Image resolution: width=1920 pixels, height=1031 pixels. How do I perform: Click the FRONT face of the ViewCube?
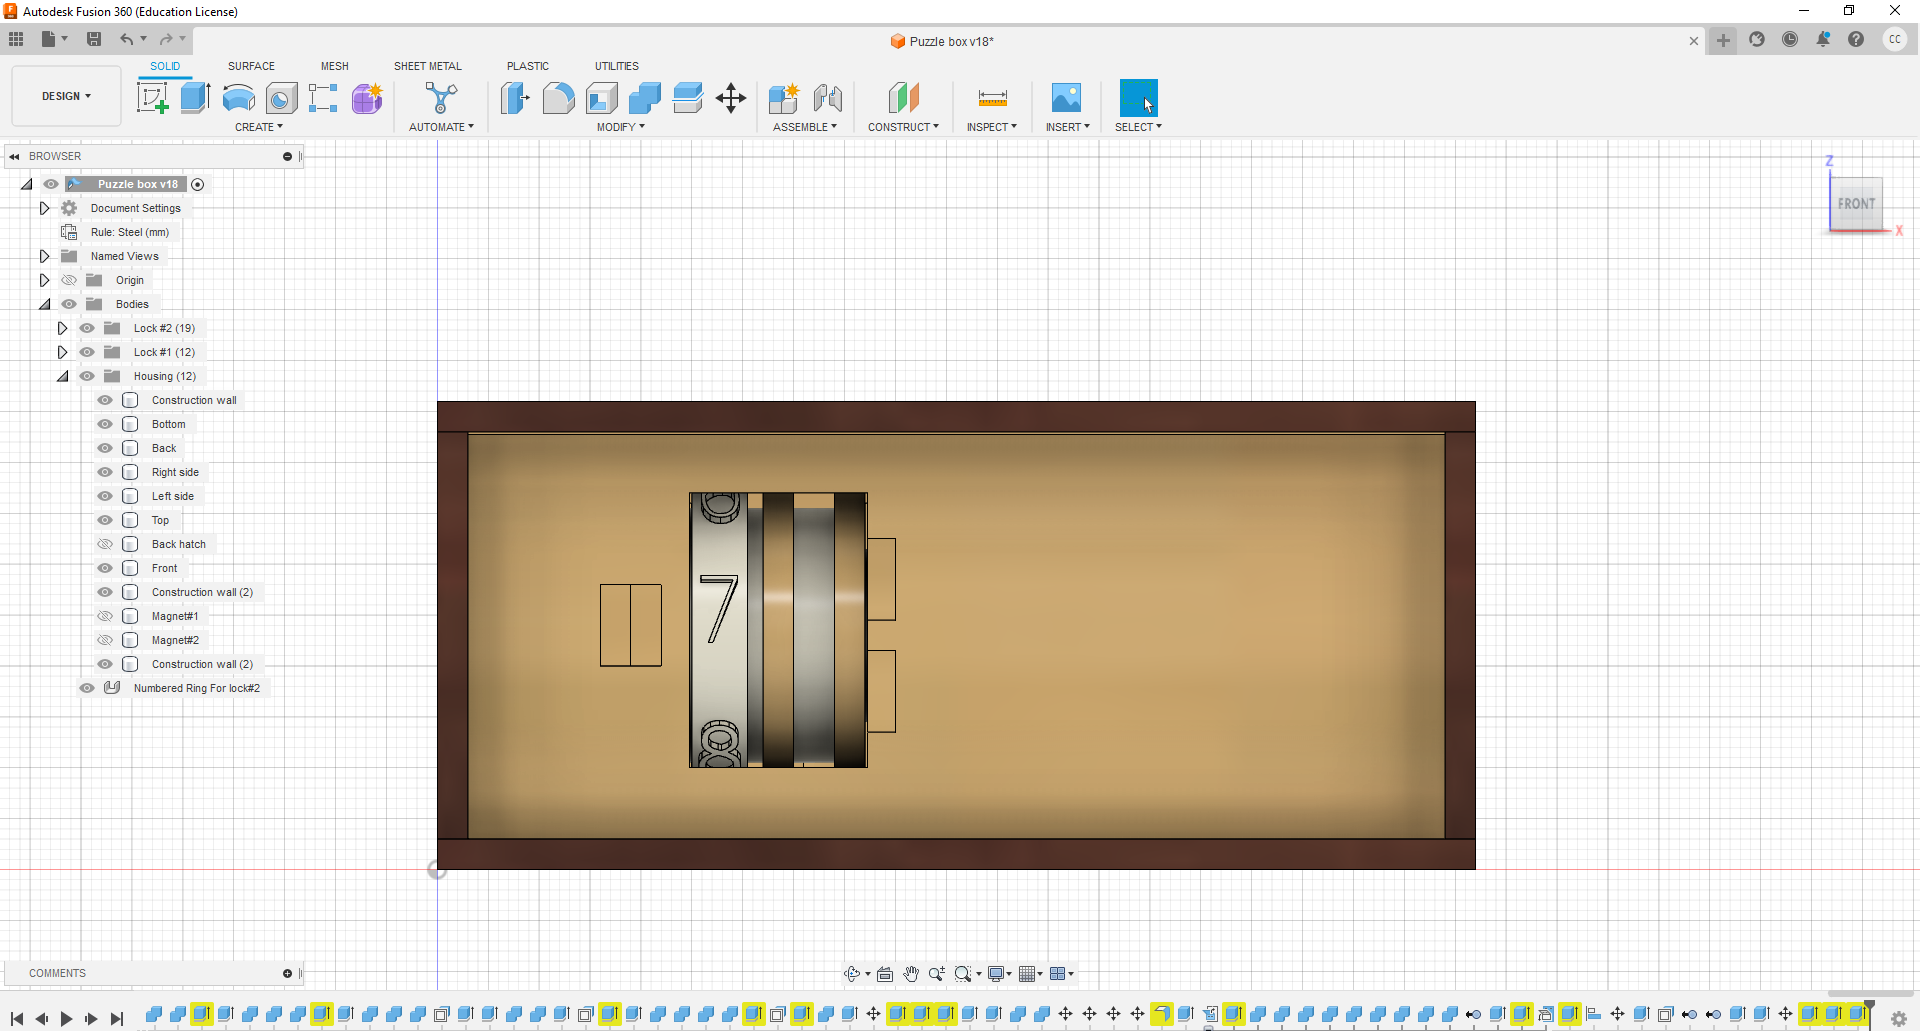tap(1856, 204)
